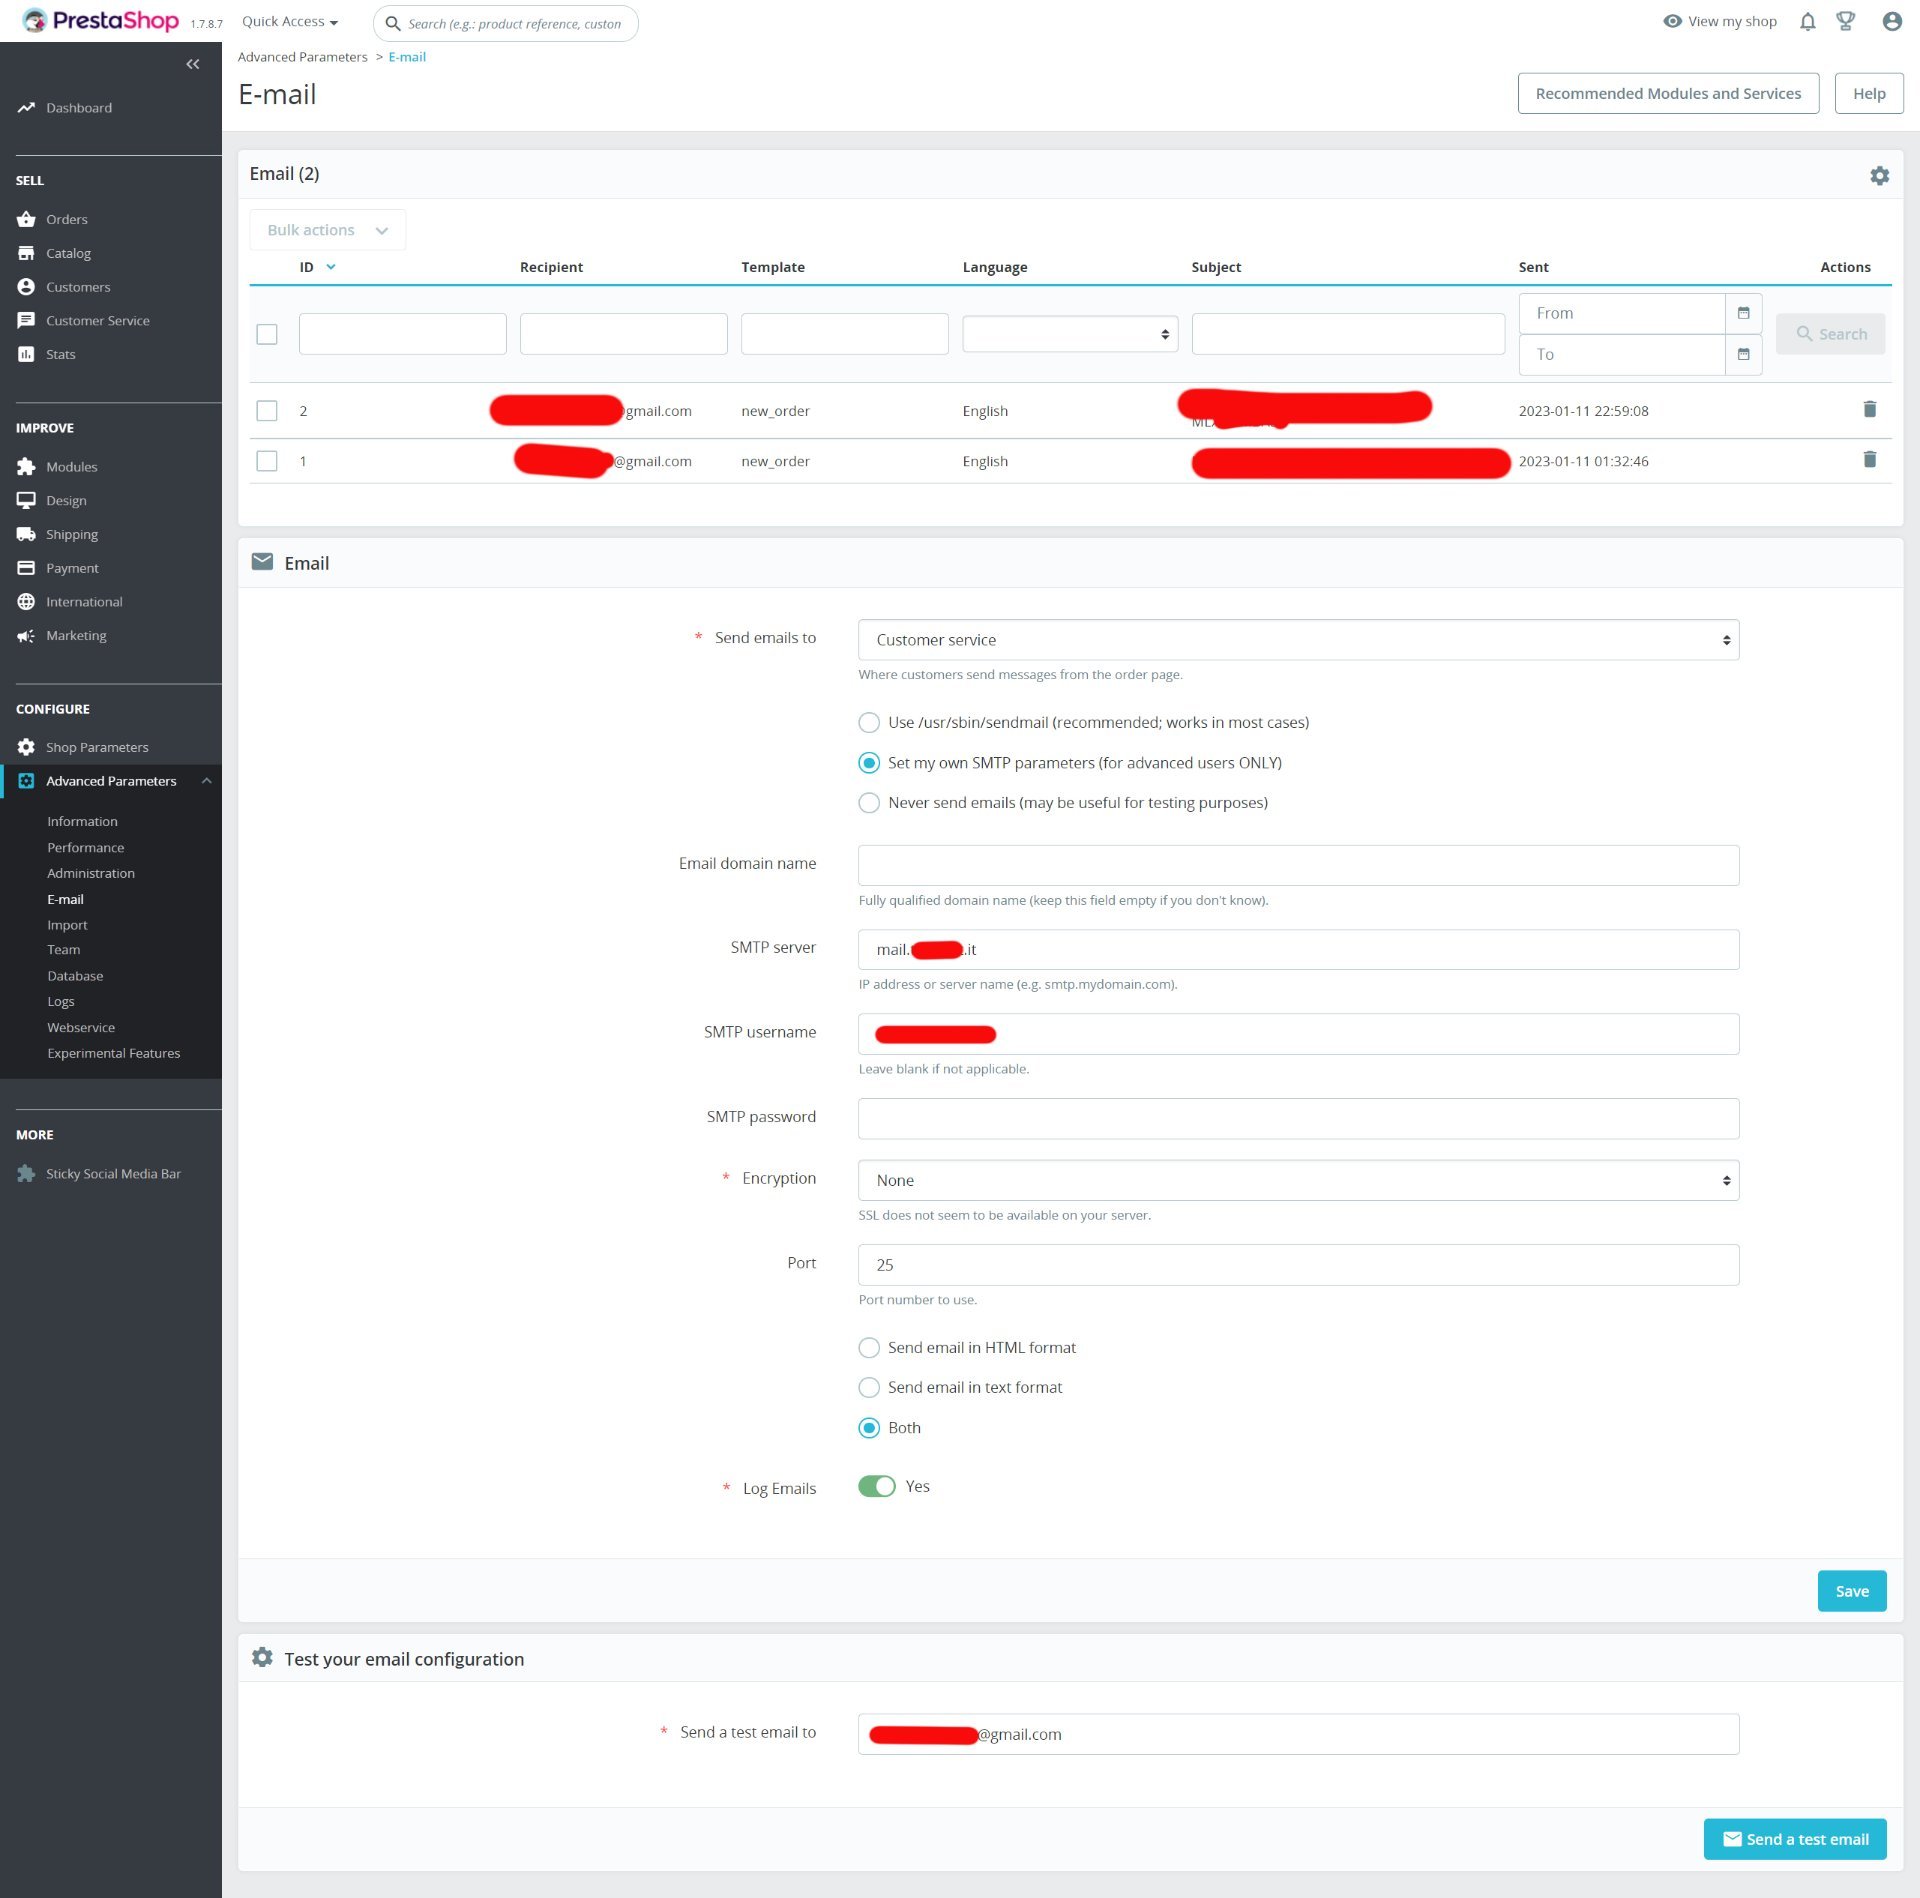Open the employee profile avatar icon

tap(1891, 22)
